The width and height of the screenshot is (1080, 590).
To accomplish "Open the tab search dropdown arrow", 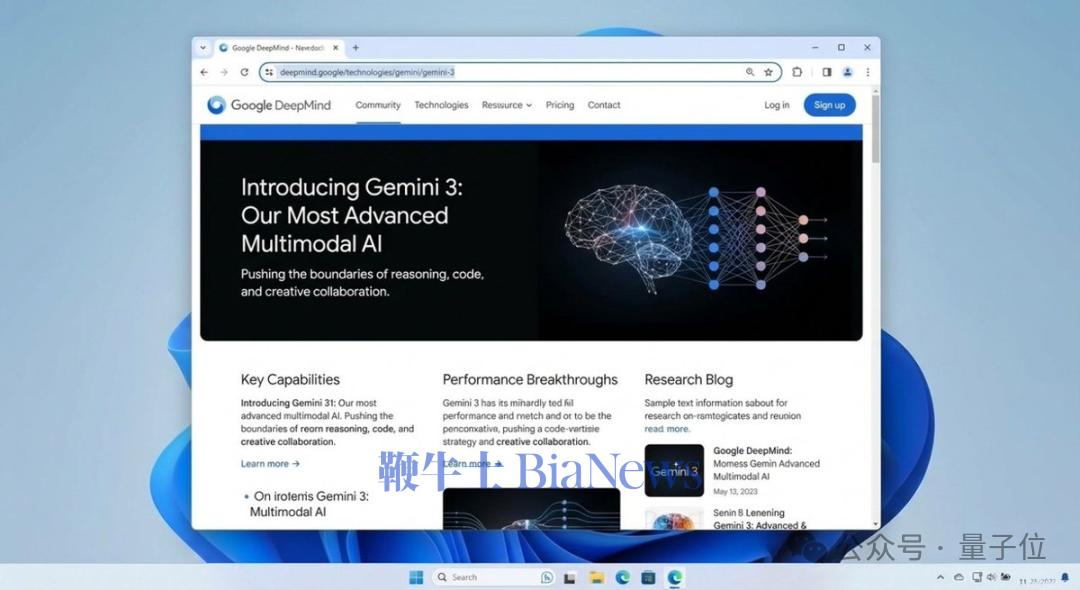I will pyautogui.click(x=203, y=47).
